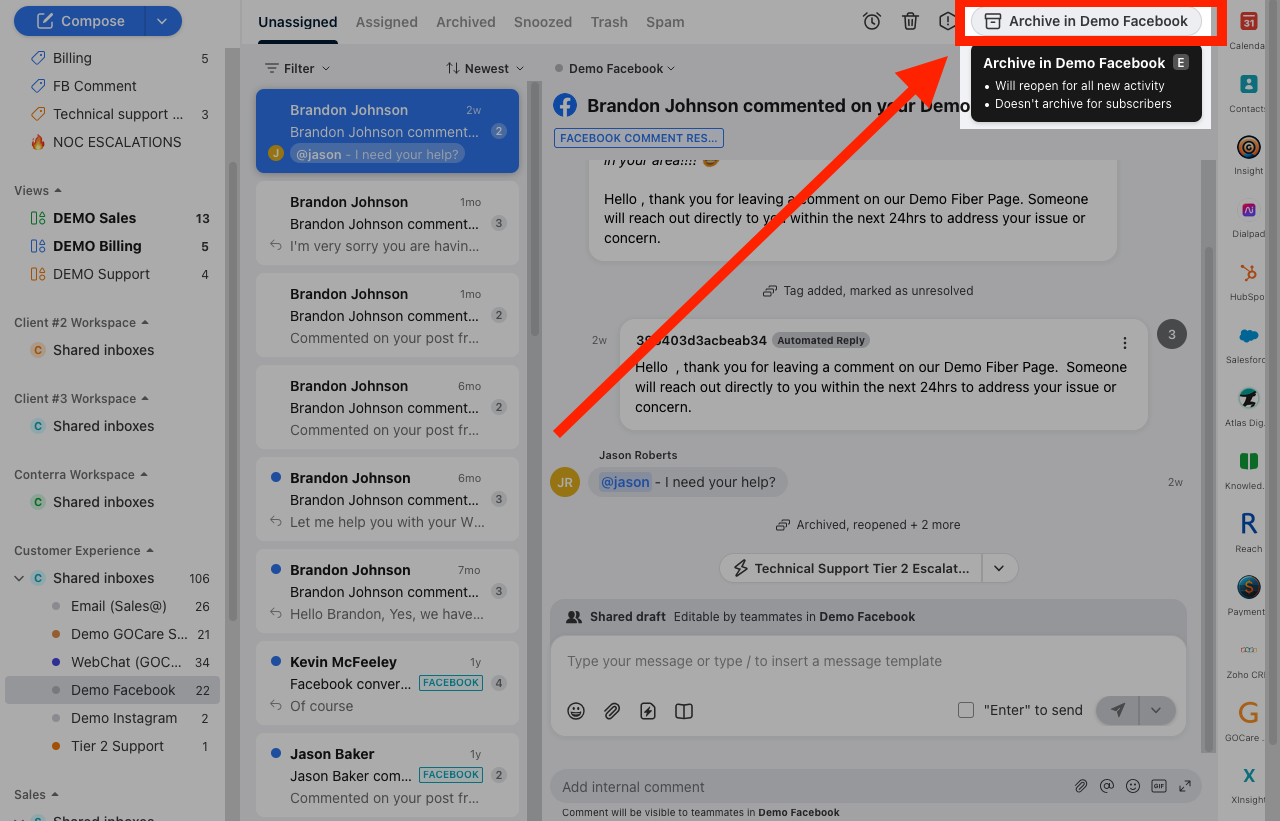Viewport: 1280px width, 821px height.
Task: Open Newest sort dropdown
Action: click(x=485, y=68)
